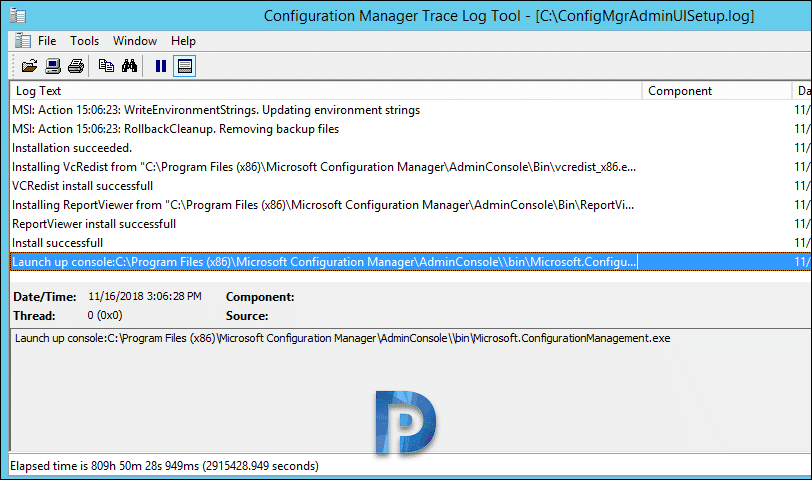The image size is (812, 480).
Task: Click the Open log file toolbar icon
Action: pyautogui.click(x=29, y=66)
